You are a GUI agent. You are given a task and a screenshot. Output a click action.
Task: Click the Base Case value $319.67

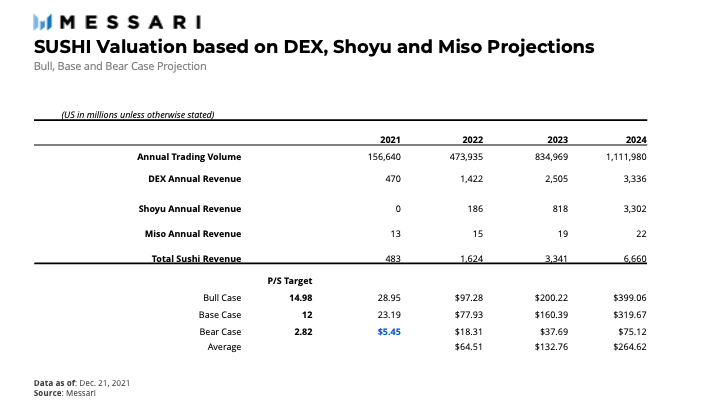[x=630, y=315]
